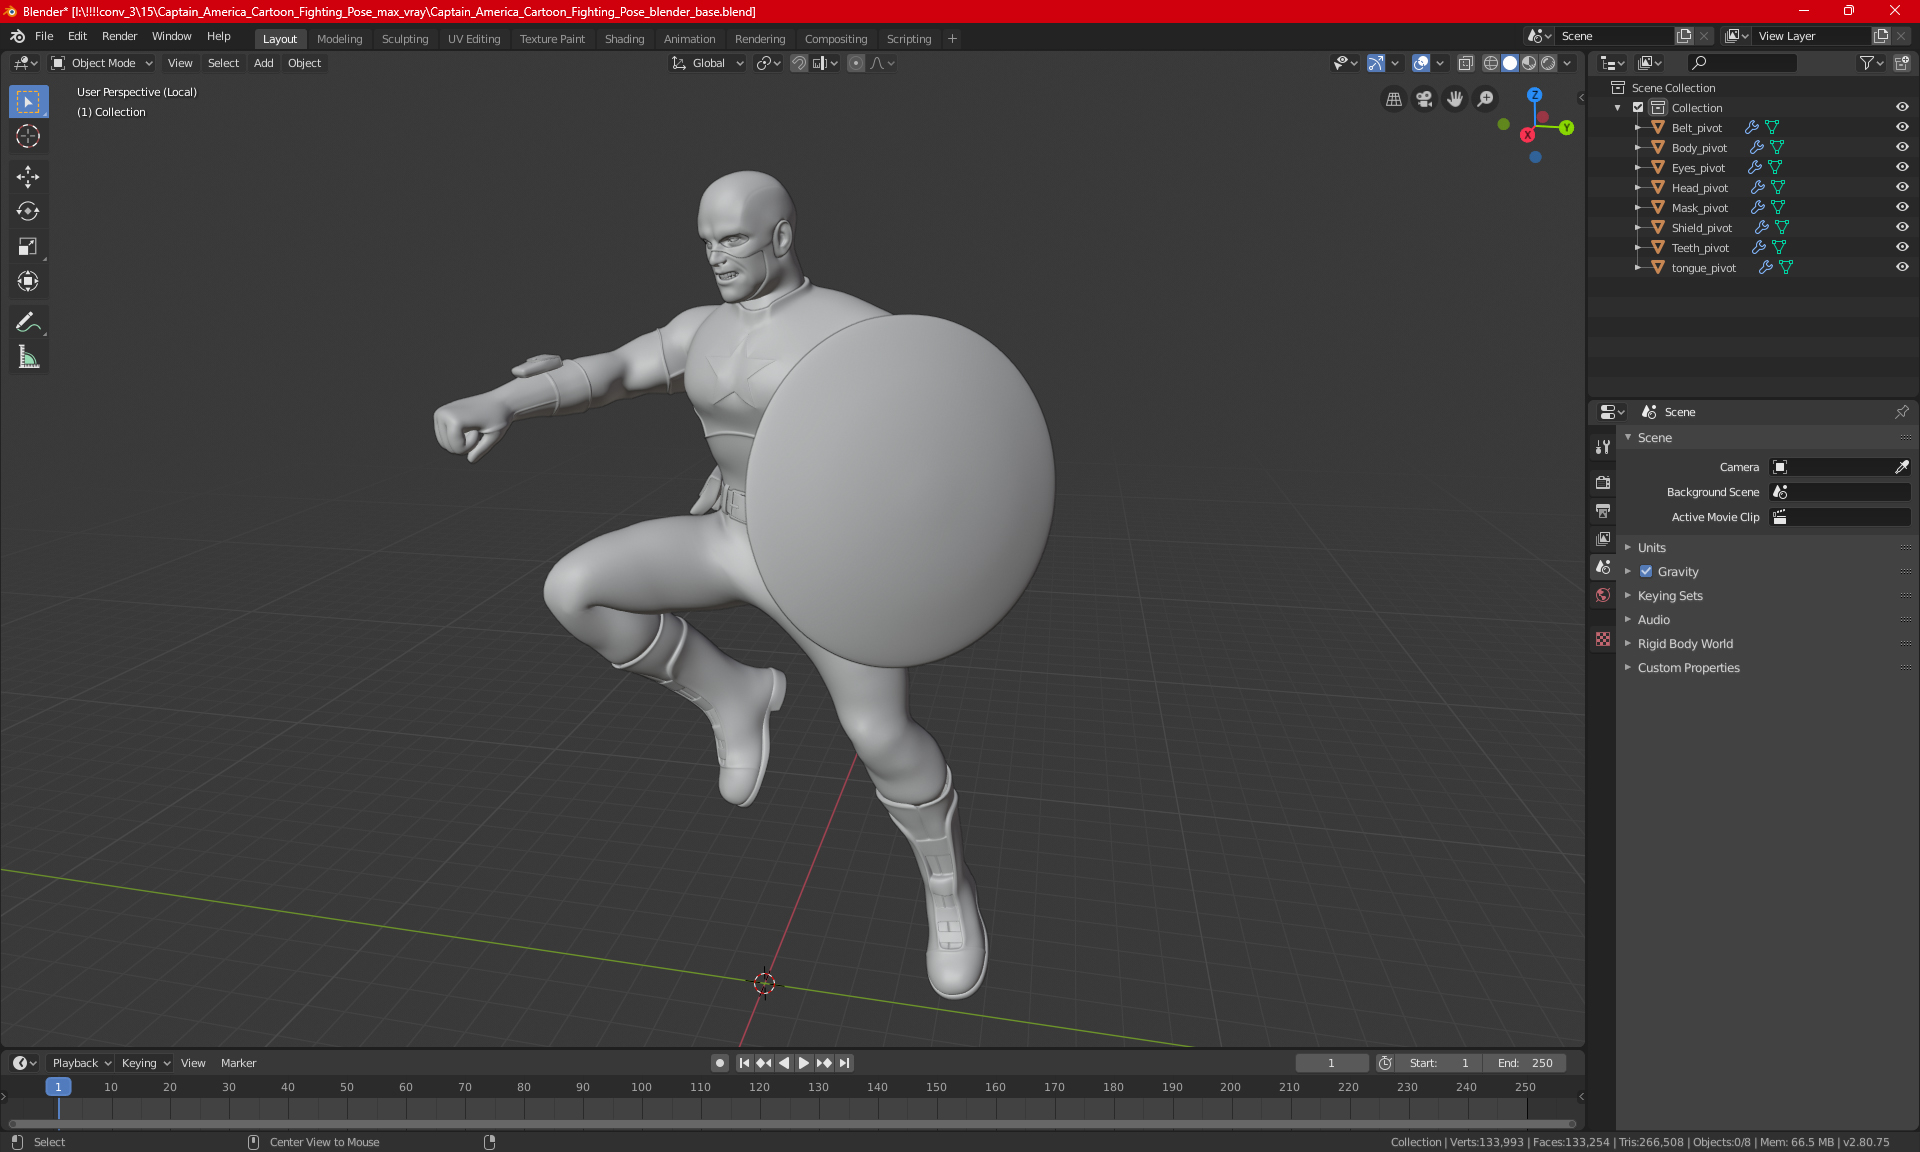Expand the Units panel

(1651, 548)
